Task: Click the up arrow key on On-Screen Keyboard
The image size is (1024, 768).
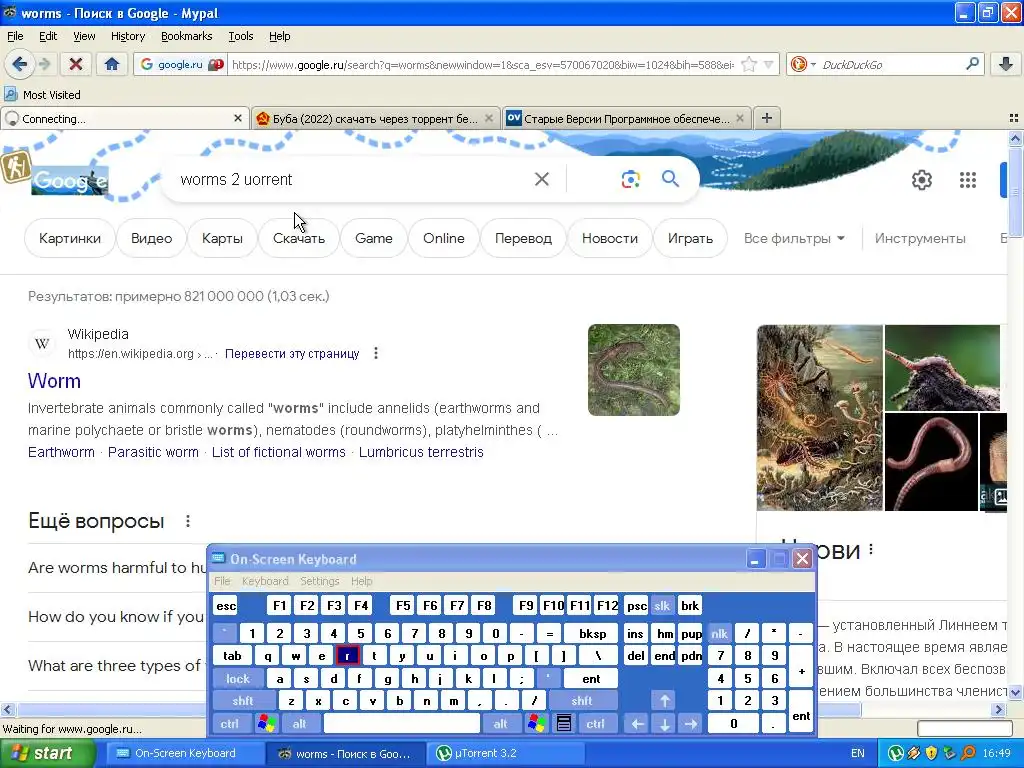Action: point(664,701)
